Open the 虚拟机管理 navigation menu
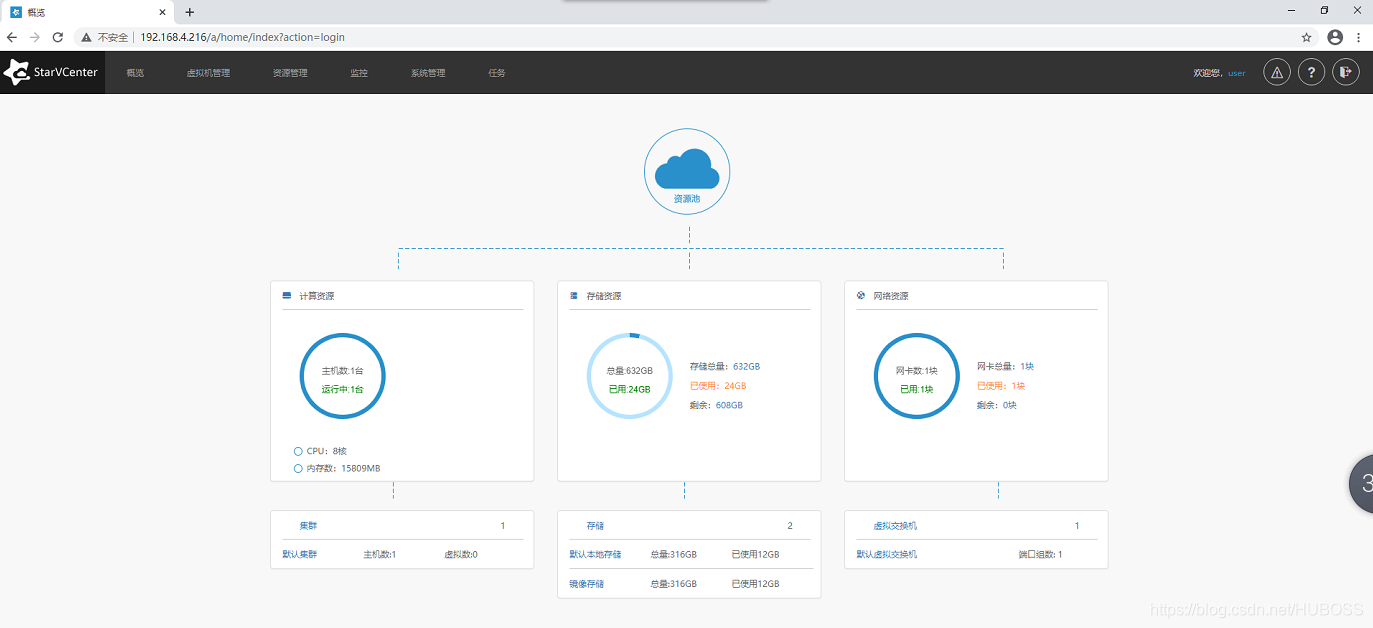 point(208,73)
